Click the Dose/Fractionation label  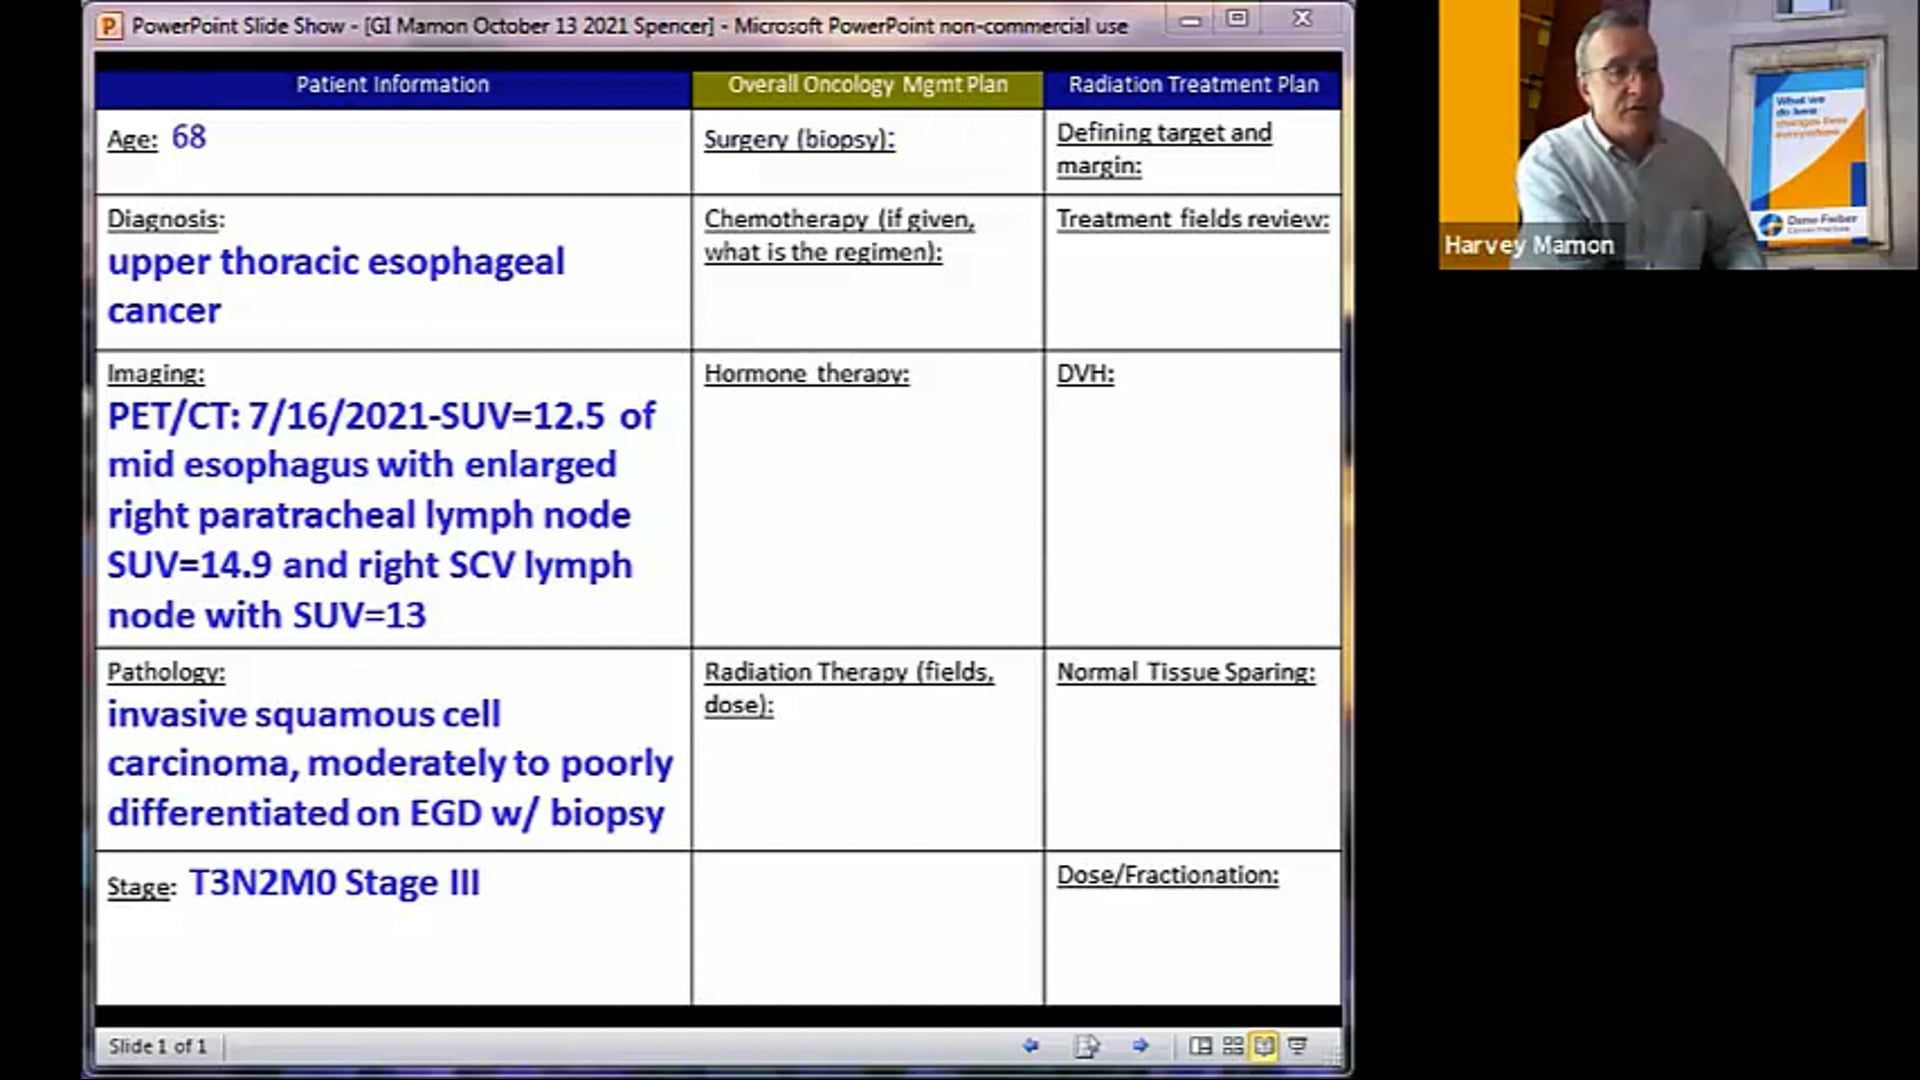coord(1167,875)
